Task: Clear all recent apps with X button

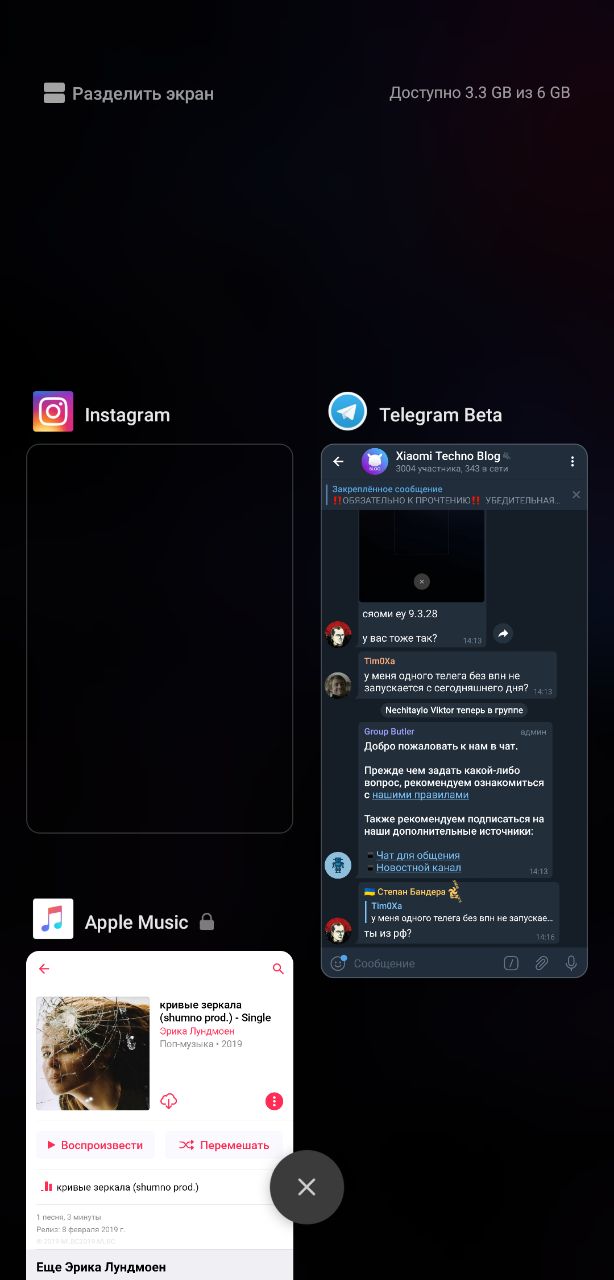Action: (x=307, y=1187)
